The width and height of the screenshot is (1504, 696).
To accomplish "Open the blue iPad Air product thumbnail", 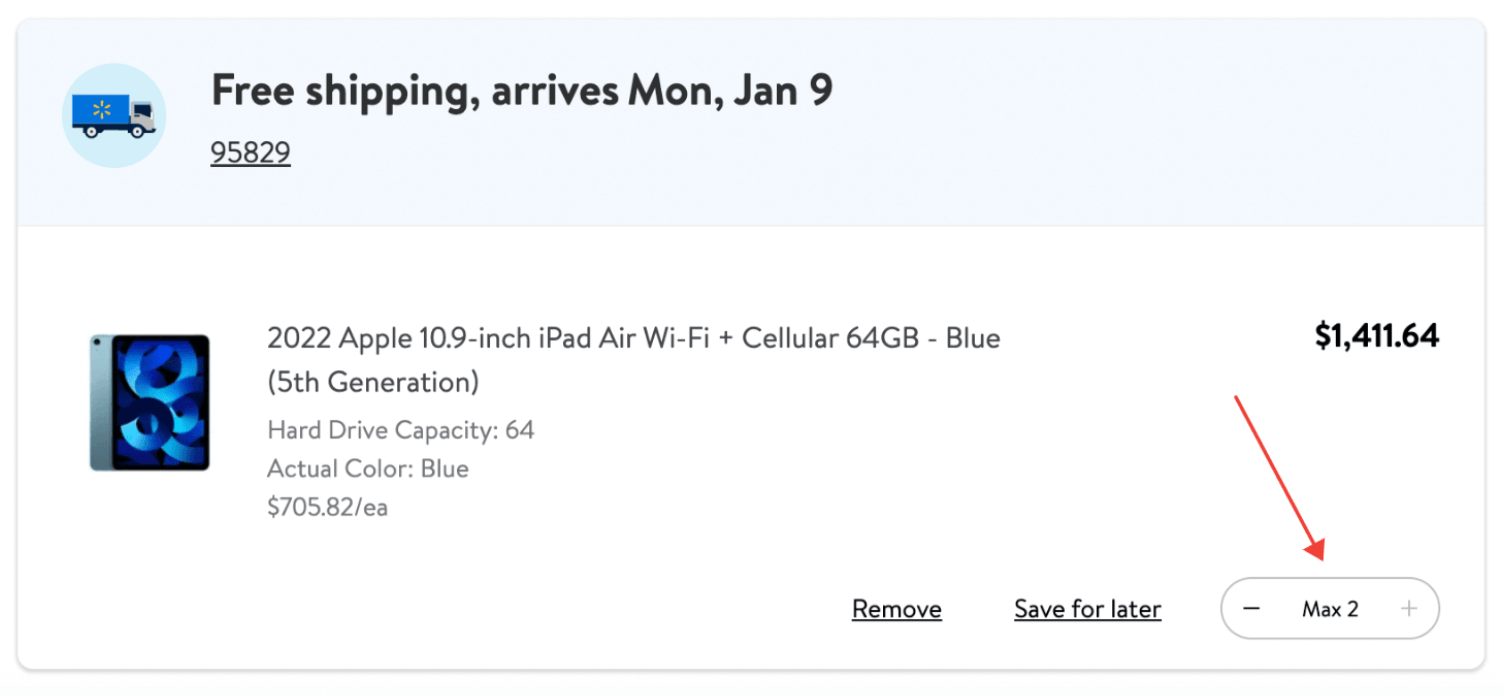I will coord(150,402).
